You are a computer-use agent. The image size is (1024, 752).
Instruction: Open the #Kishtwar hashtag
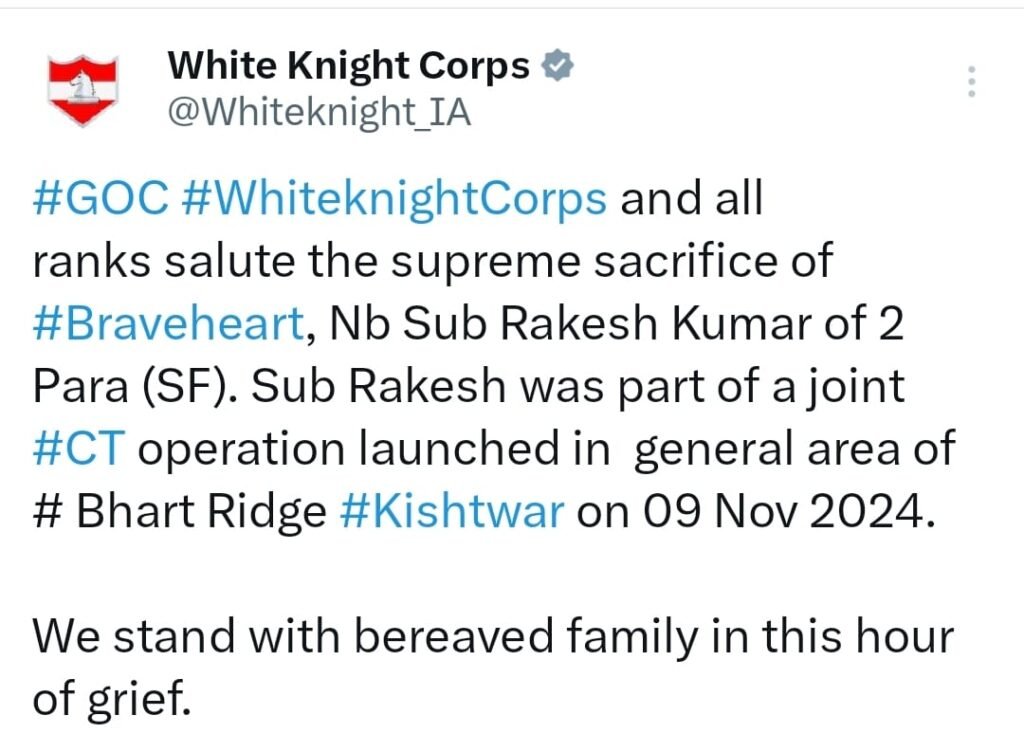point(453,512)
